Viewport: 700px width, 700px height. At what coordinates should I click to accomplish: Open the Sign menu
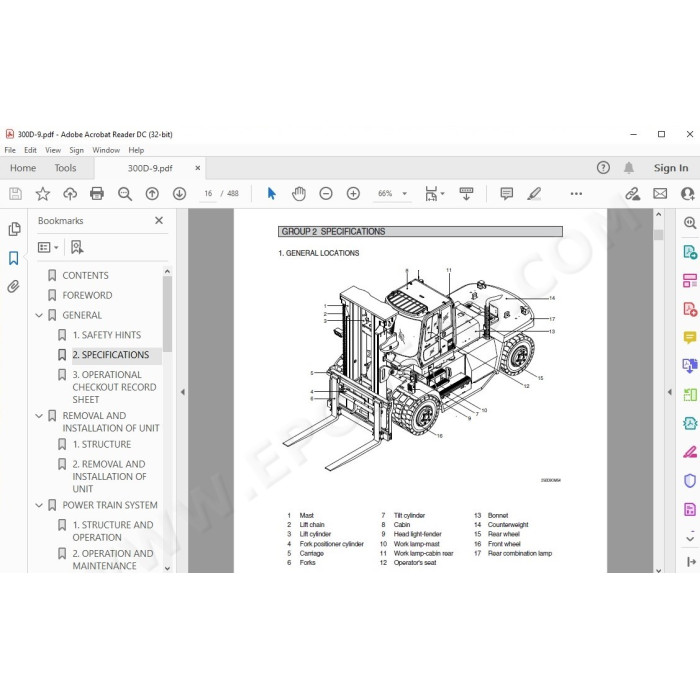[x=76, y=150]
